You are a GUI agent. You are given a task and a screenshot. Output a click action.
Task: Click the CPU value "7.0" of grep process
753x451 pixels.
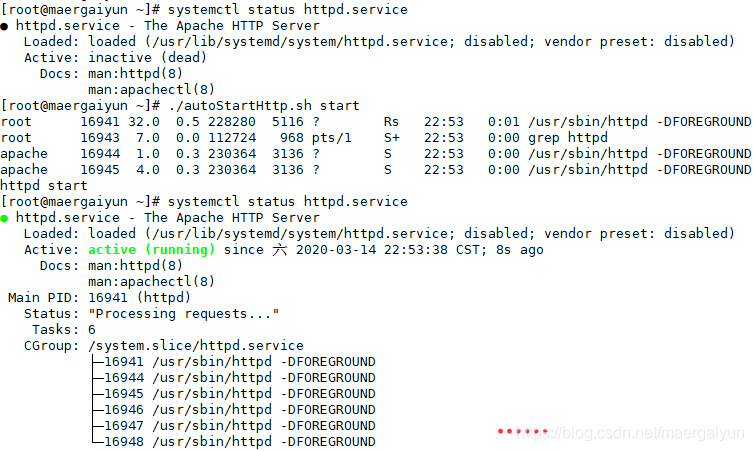click(x=147, y=138)
